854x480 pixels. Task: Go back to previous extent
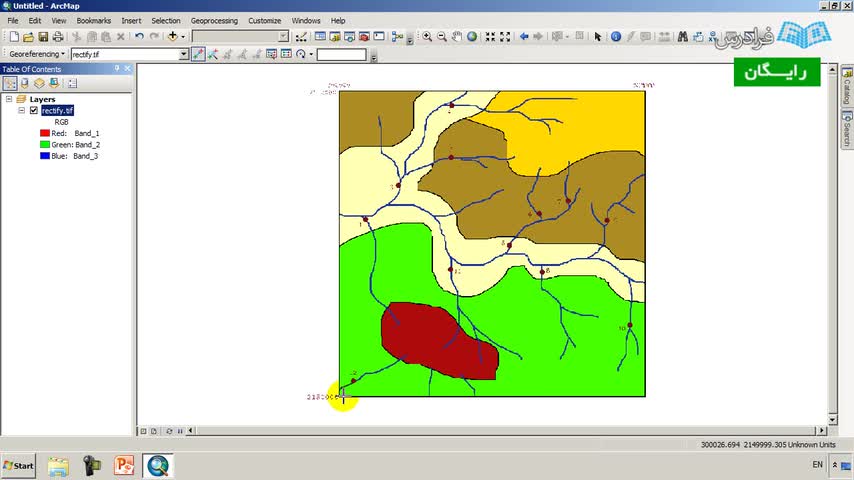[524, 37]
